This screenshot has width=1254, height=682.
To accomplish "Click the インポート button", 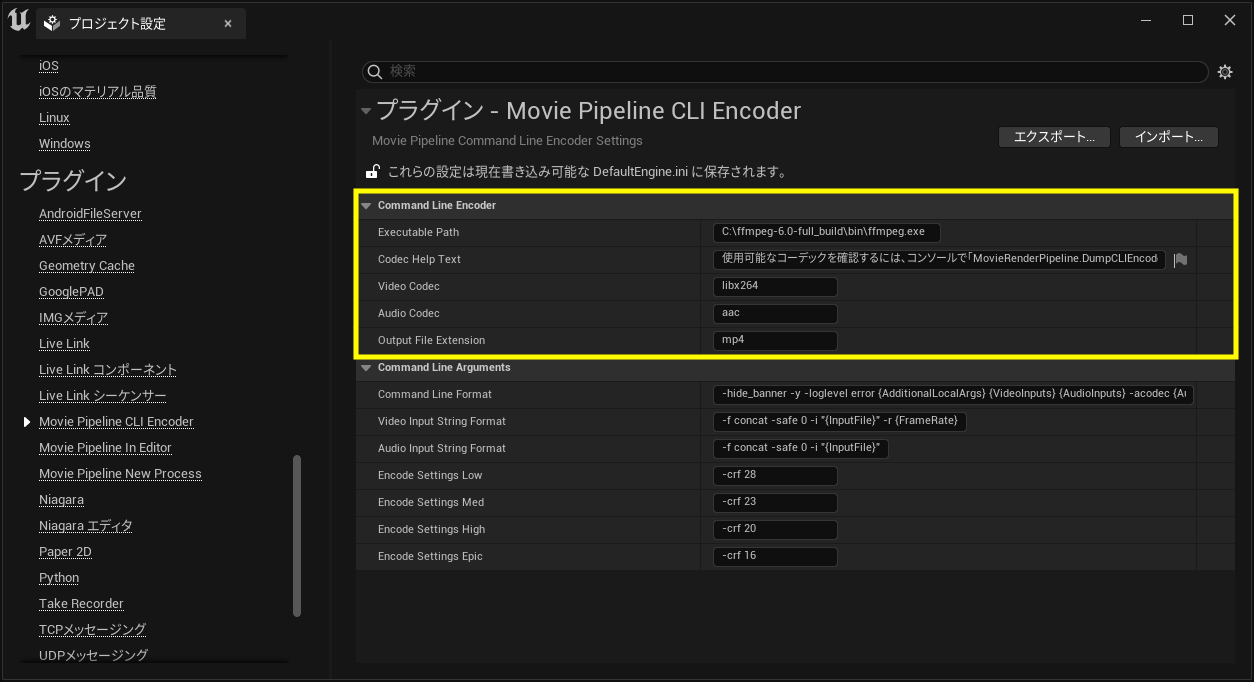I will click(1168, 136).
